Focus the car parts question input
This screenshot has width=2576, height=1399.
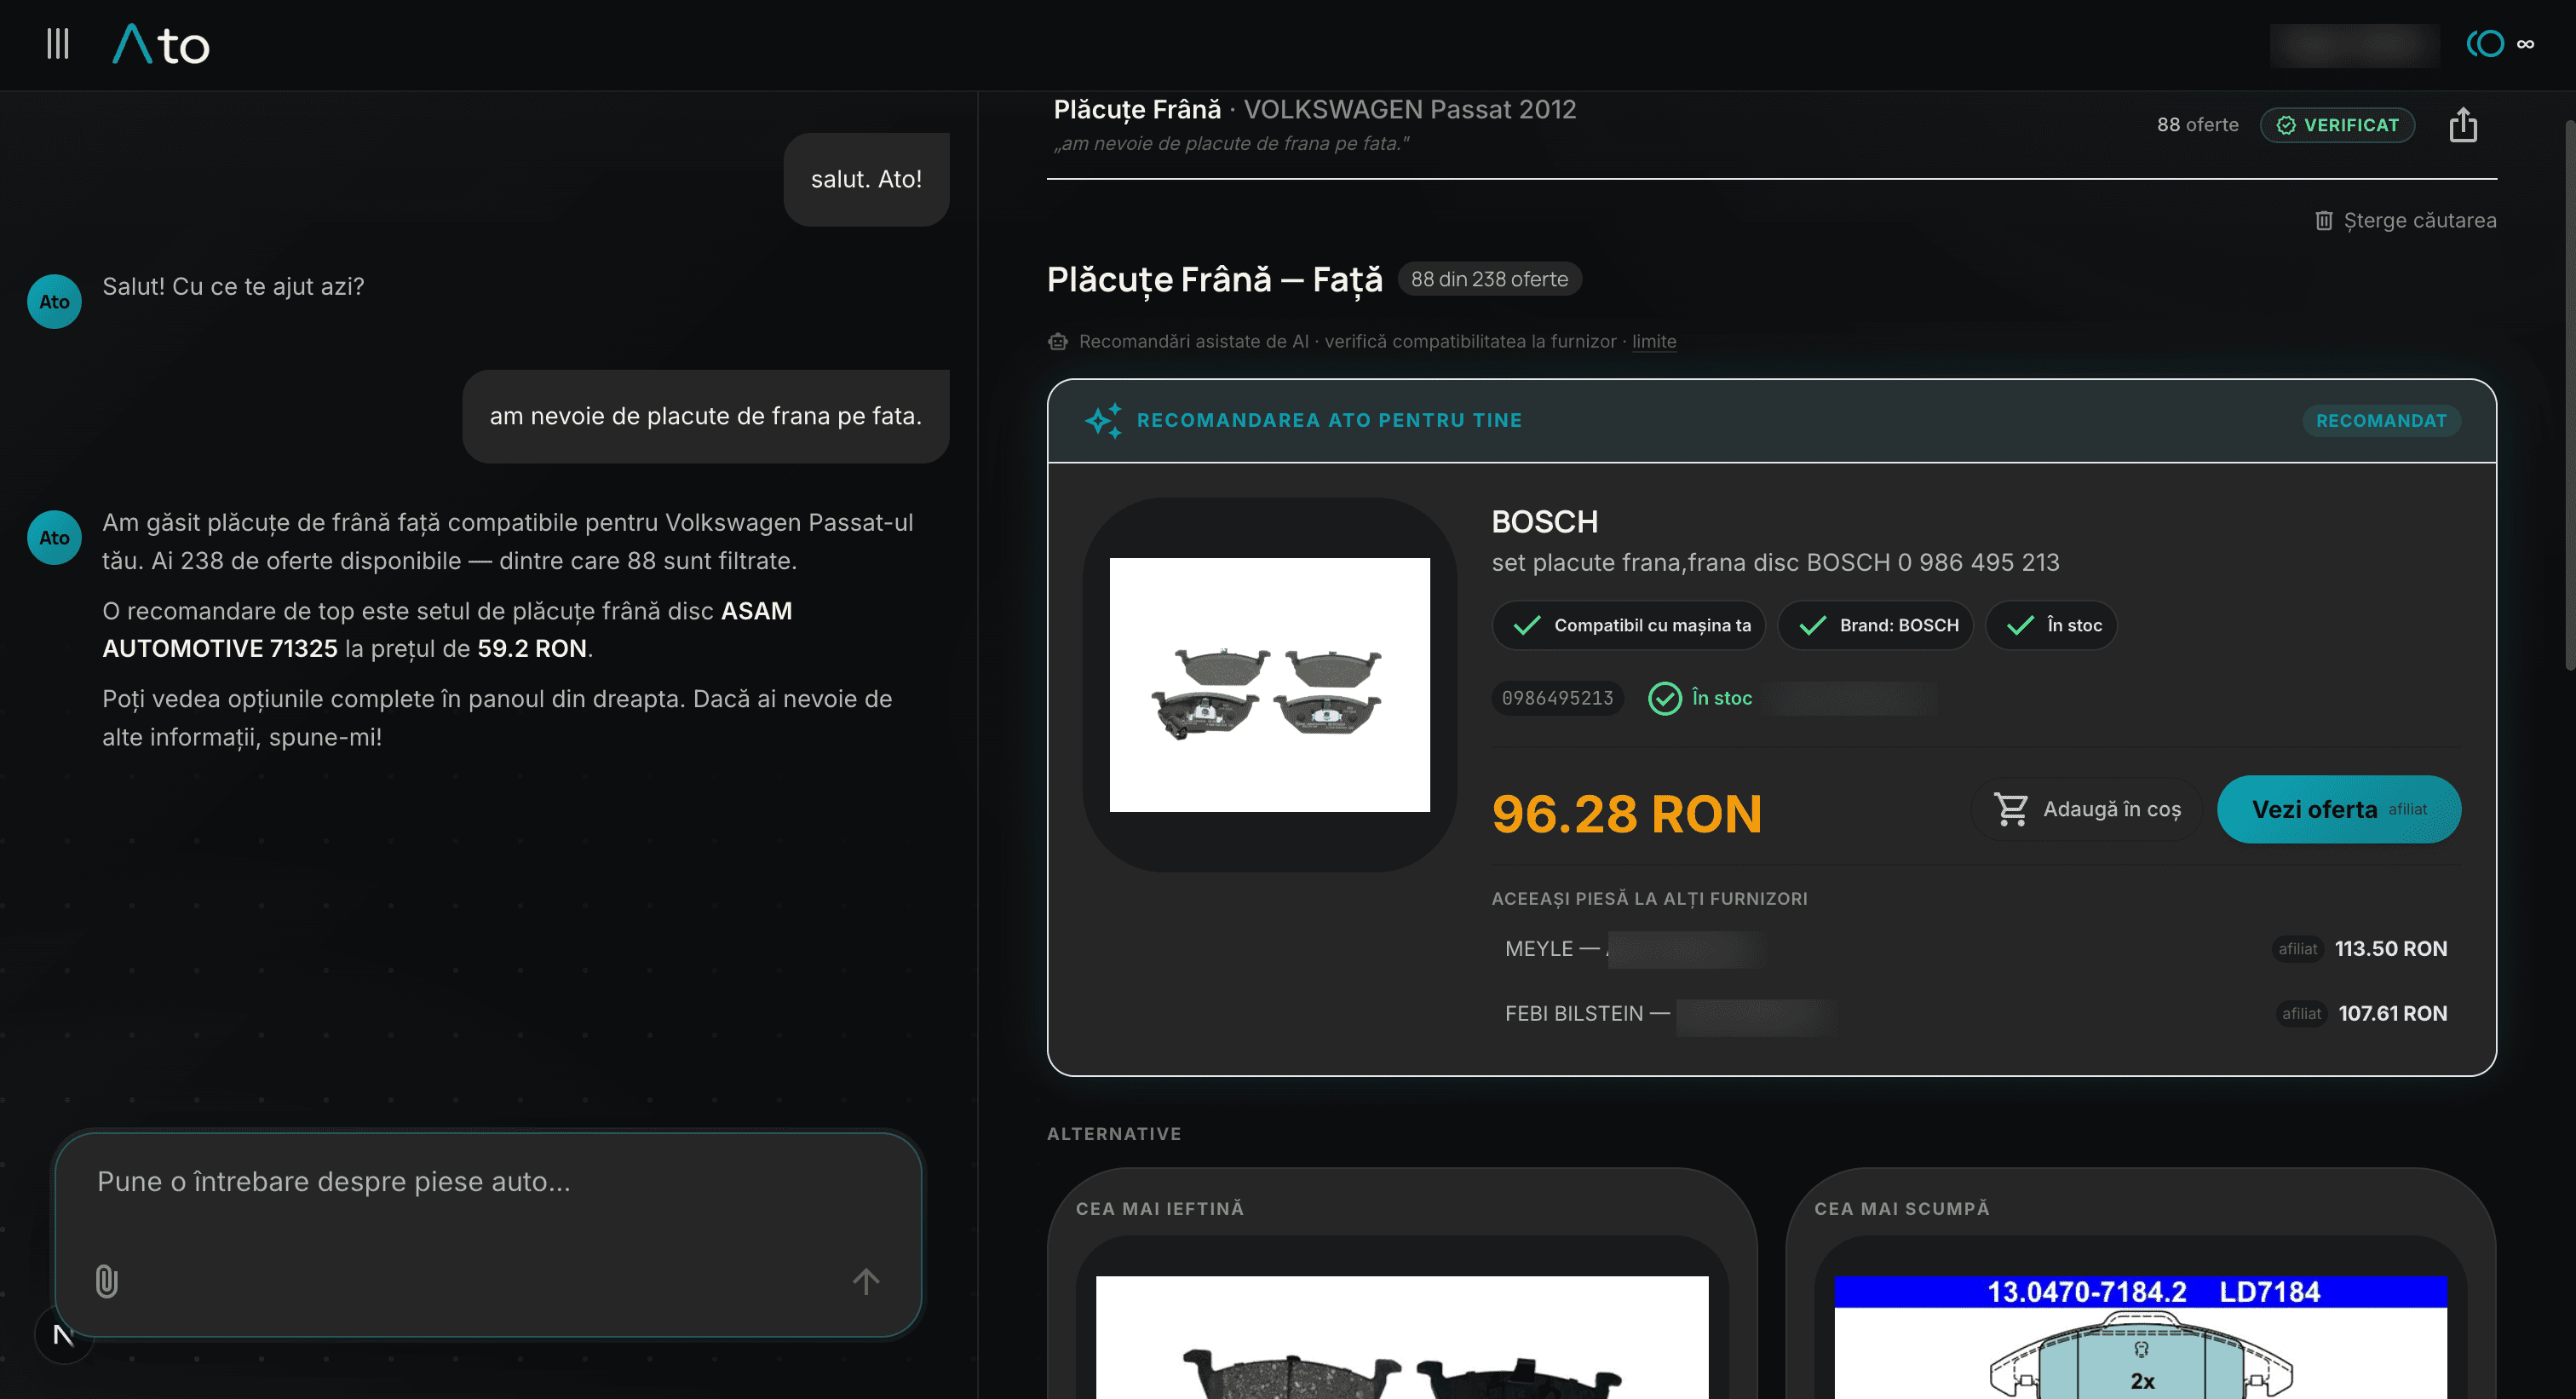(x=488, y=1182)
